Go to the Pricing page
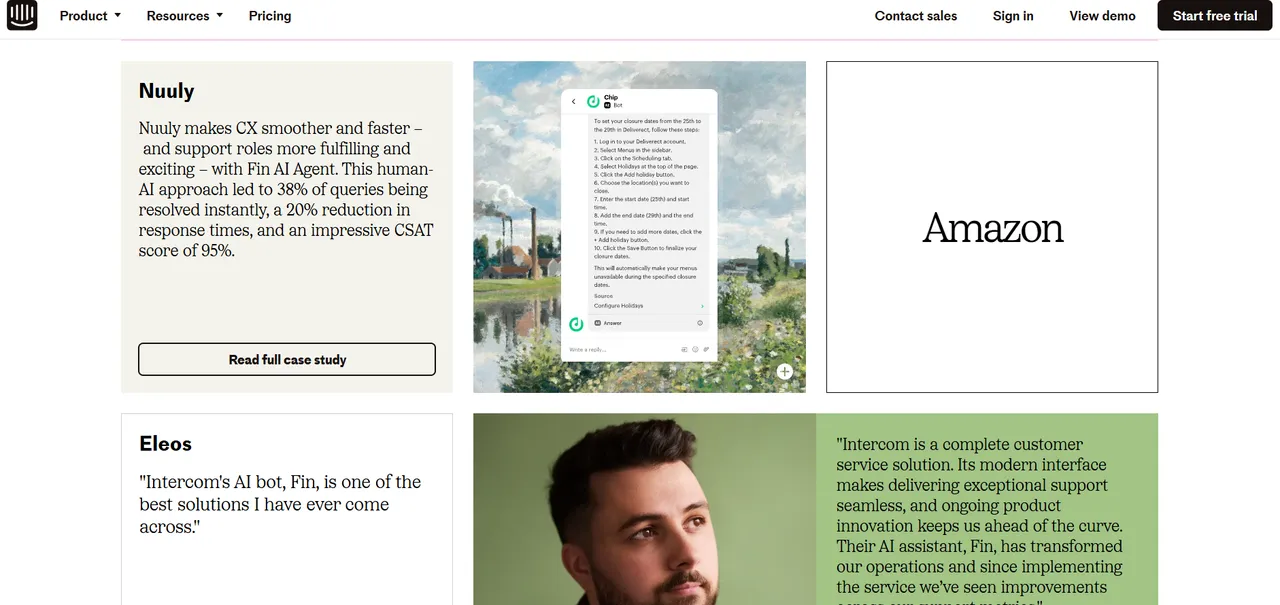The image size is (1280, 605). [270, 15]
